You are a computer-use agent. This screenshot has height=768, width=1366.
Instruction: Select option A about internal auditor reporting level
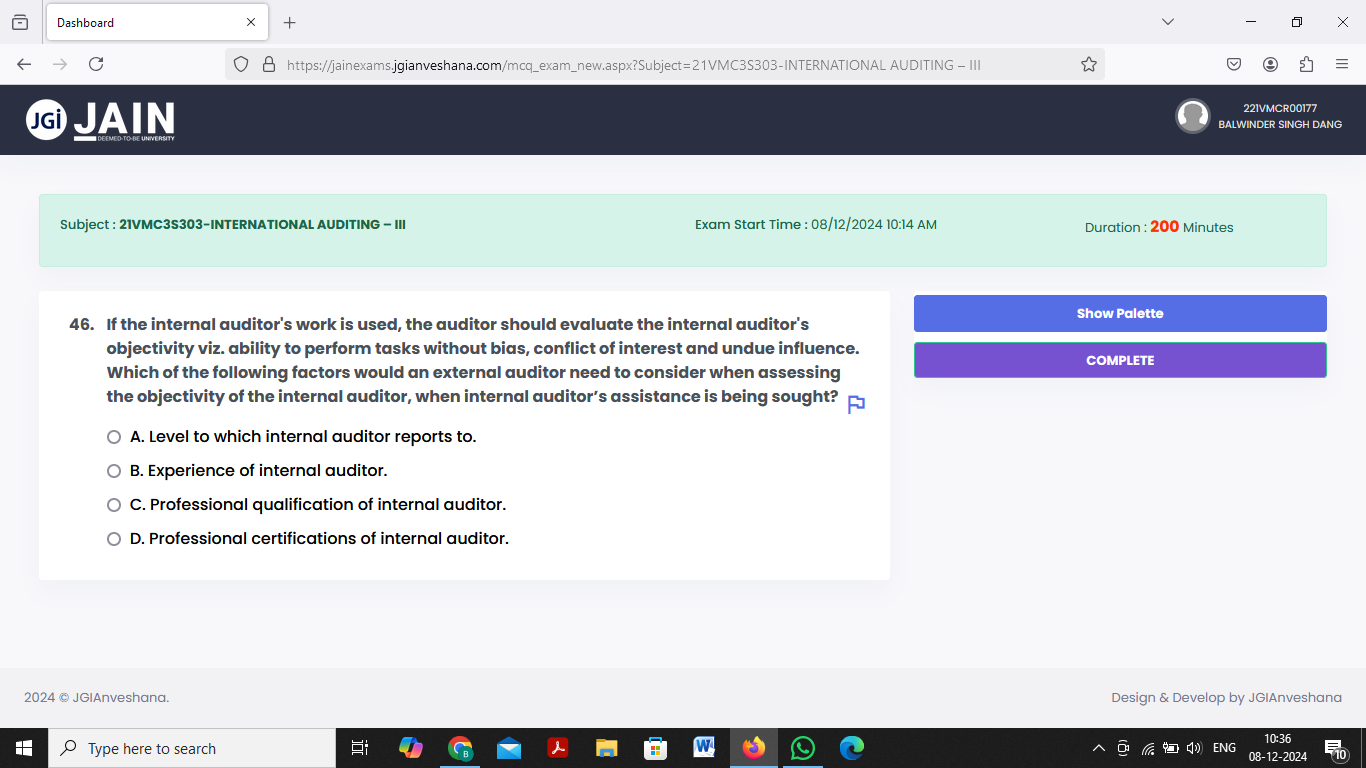(113, 436)
